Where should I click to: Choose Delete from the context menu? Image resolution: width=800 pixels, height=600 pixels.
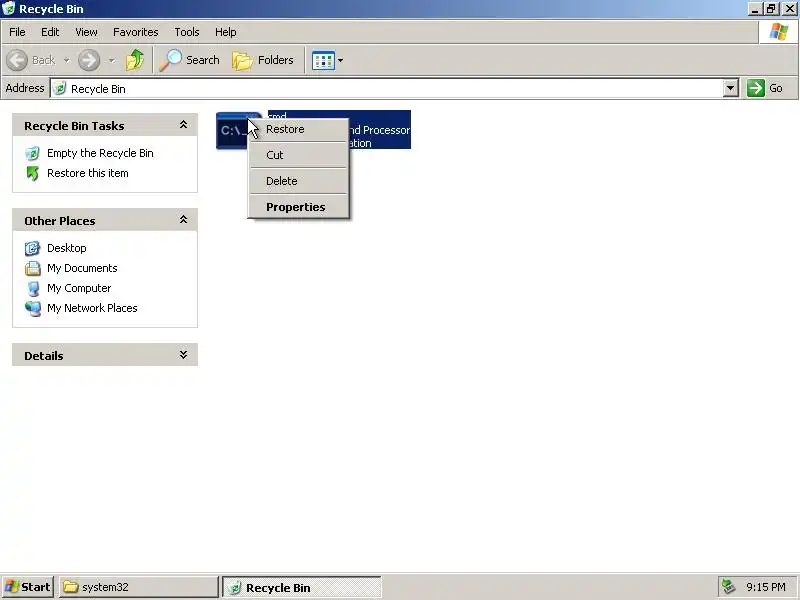pyautogui.click(x=298, y=181)
